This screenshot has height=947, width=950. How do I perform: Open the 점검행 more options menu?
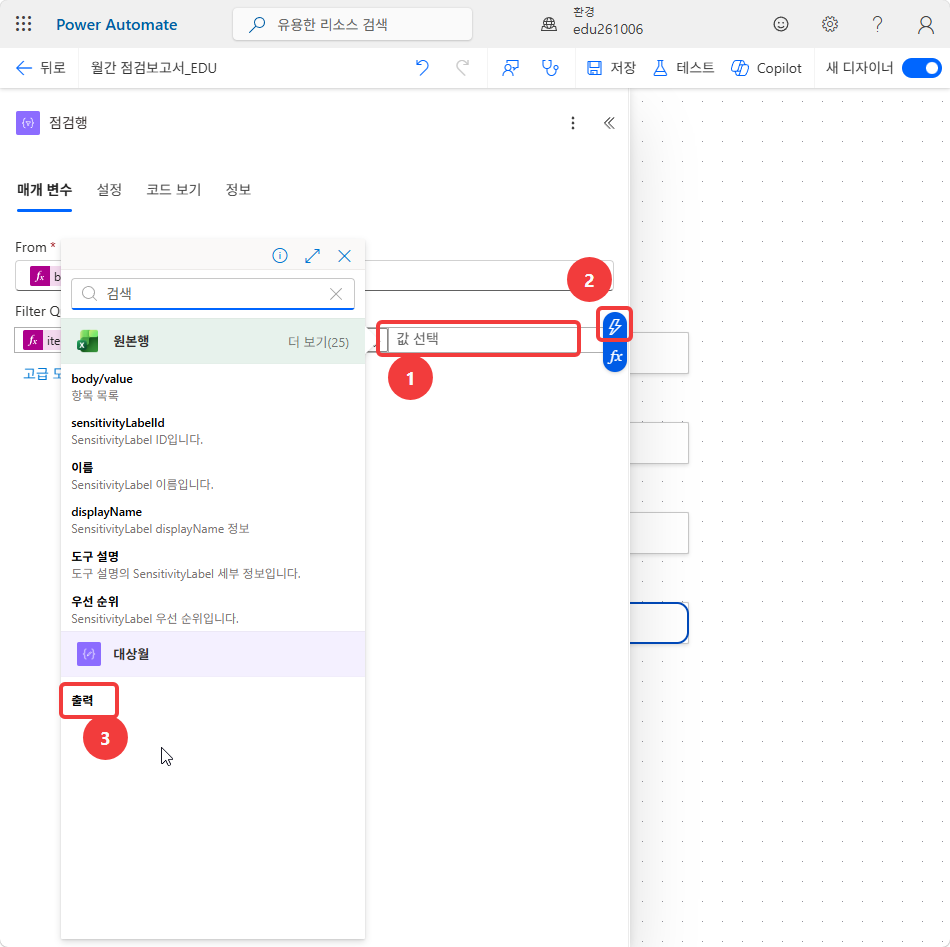pos(573,124)
